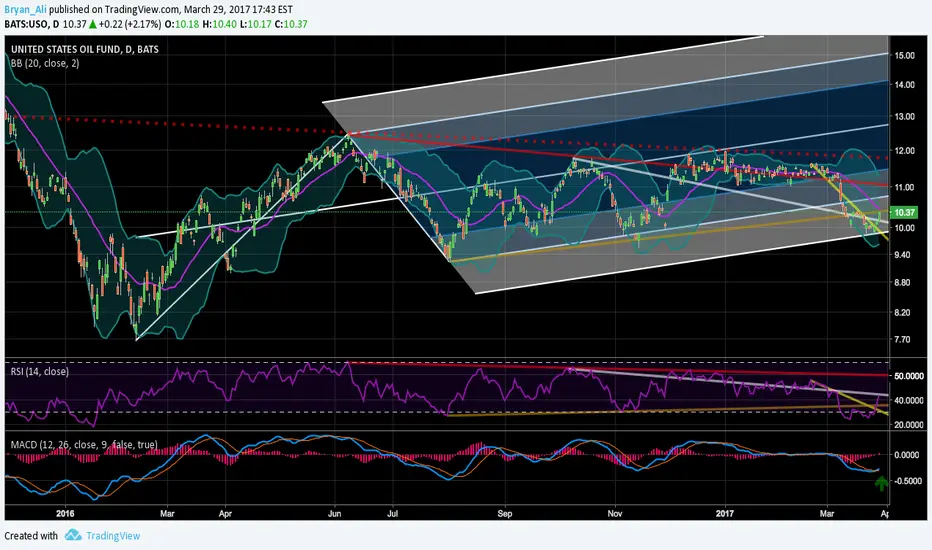Click the 7.70 price axis label
The height and width of the screenshot is (550, 932).
(x=903, y=340)
